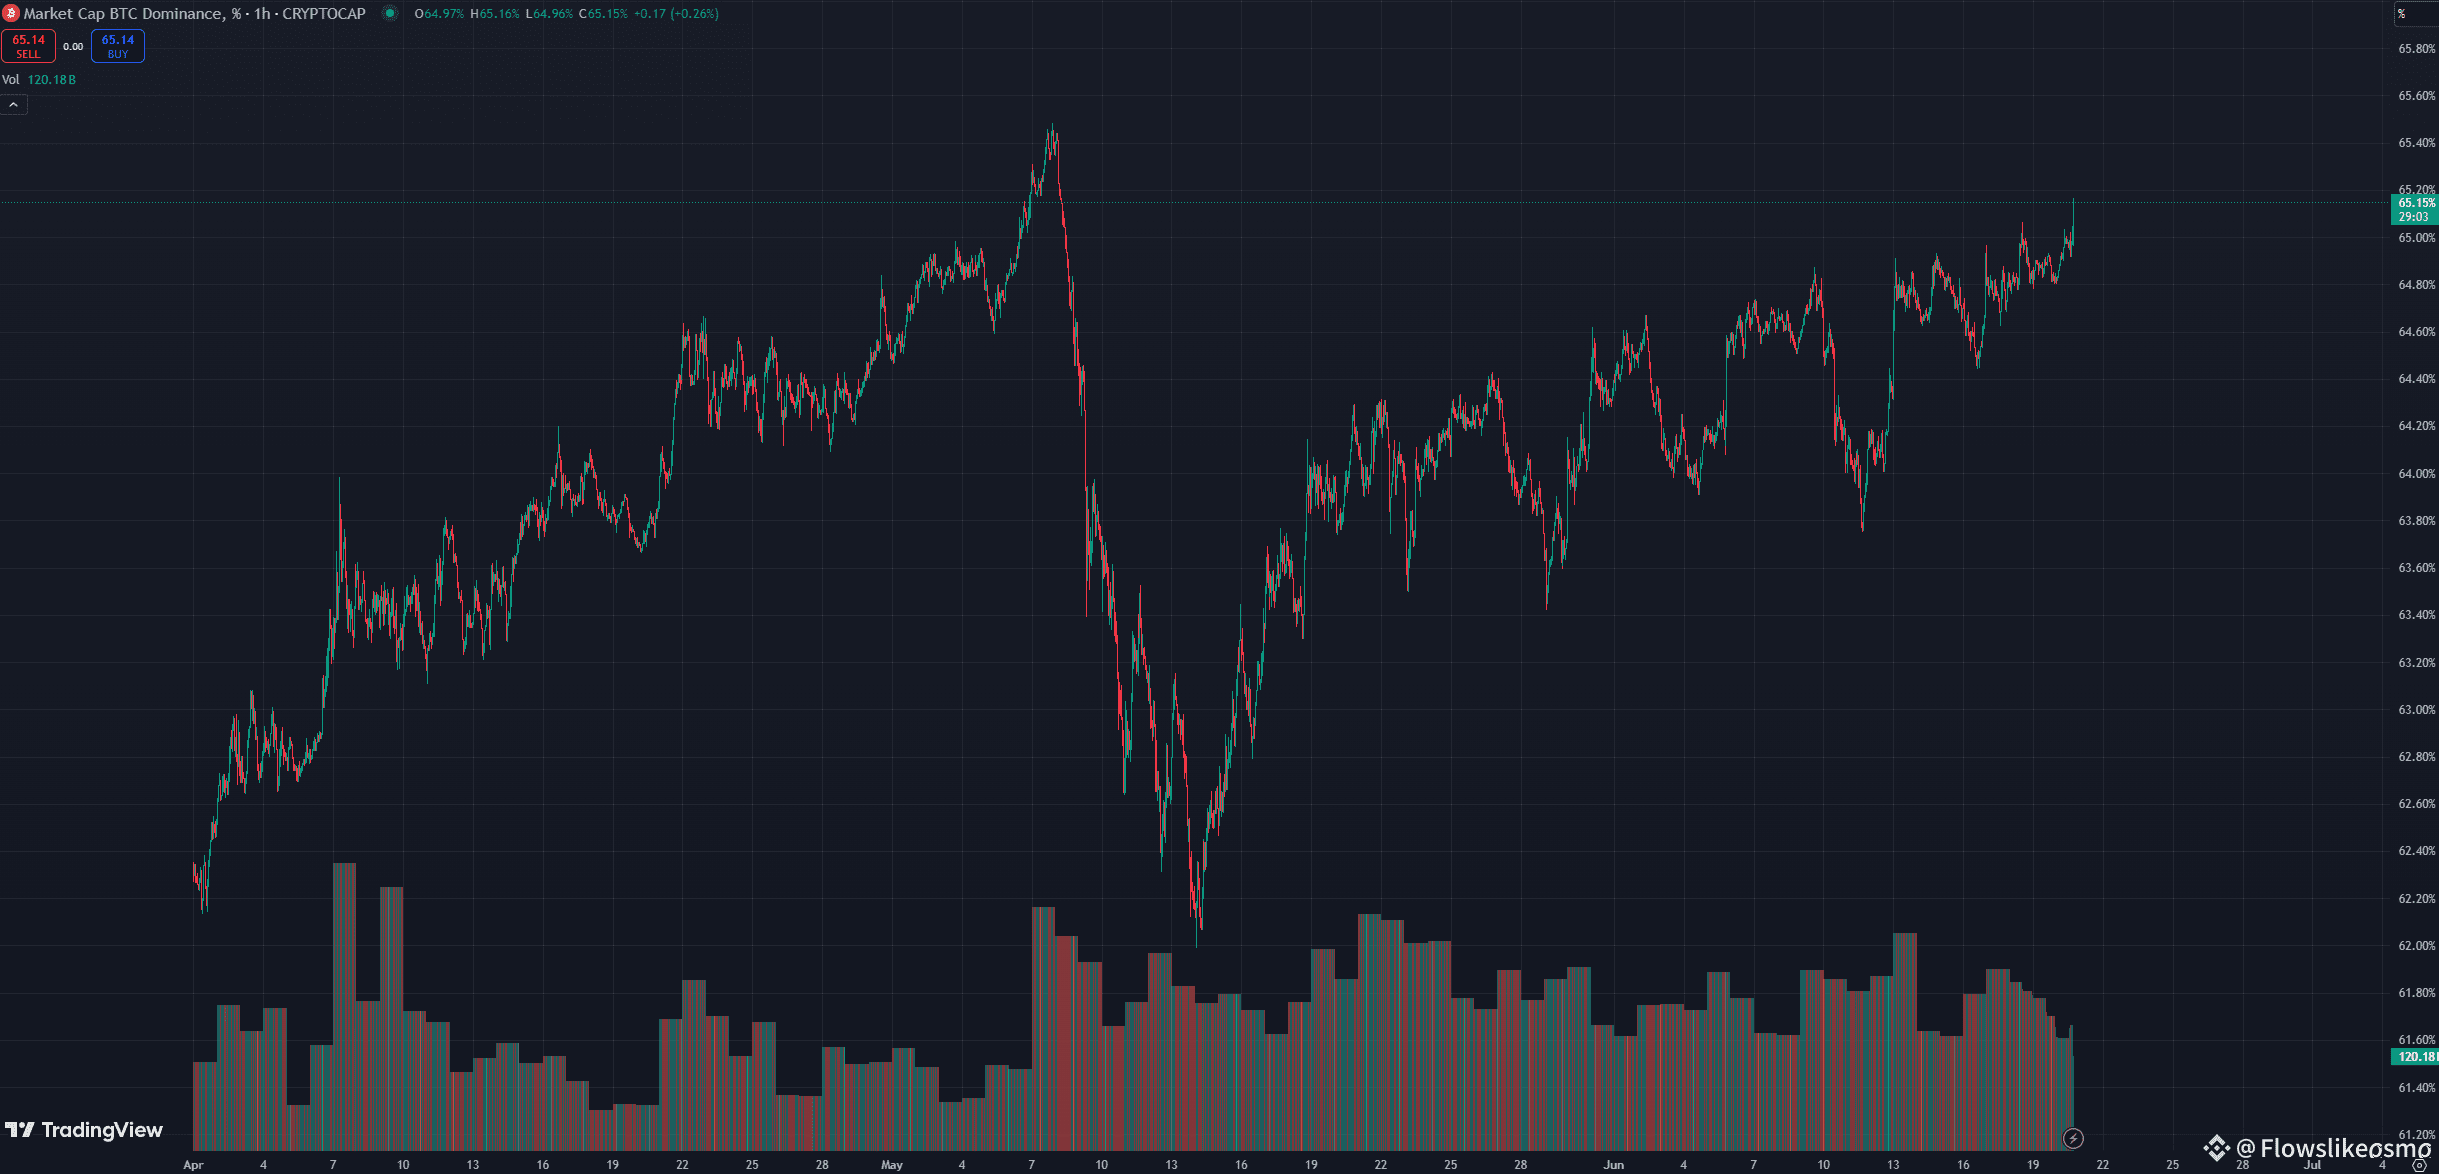Click the +0.17 (+0.26%) change value
The height and width of the screenshot is (1174, 2439).
[676, 14]
